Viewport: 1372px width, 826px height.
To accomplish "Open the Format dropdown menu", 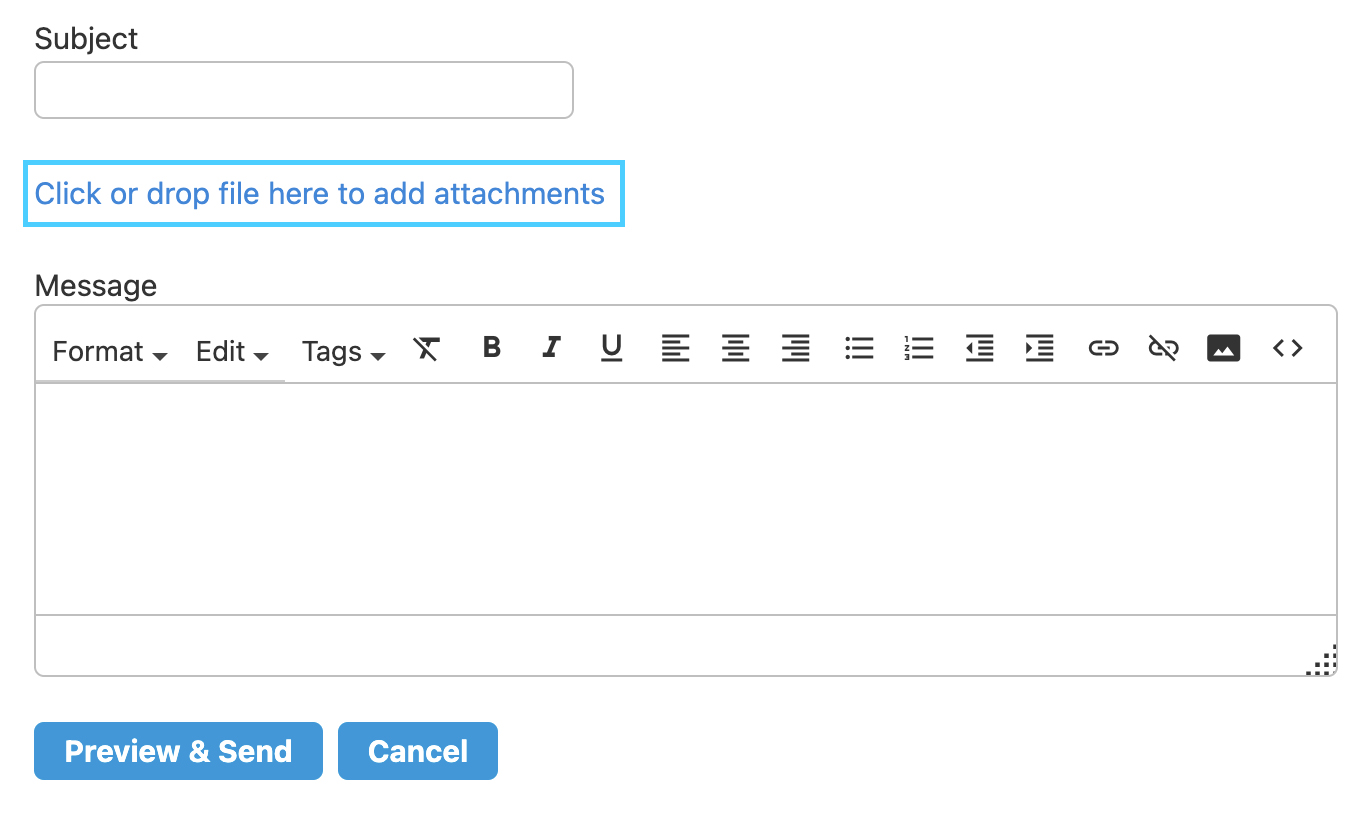I will coord(109,352).
